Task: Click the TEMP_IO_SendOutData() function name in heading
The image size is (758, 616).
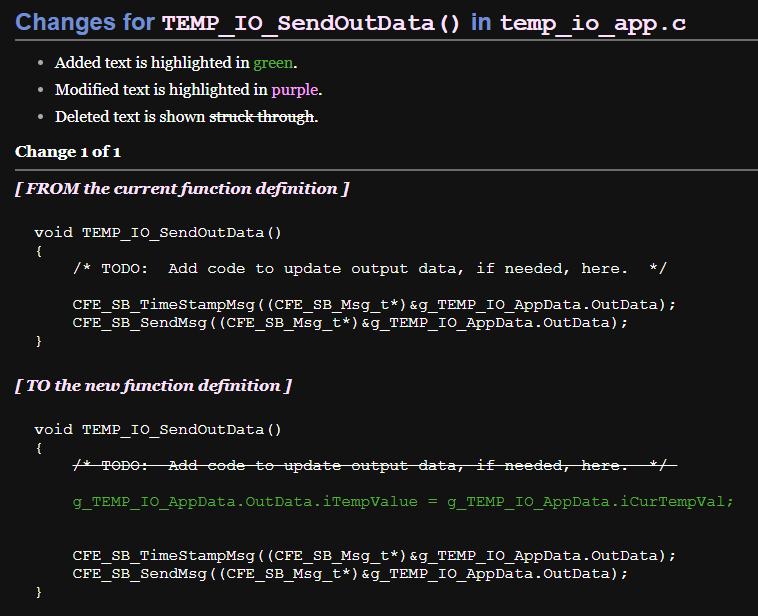Action: [x=311, y=22]
